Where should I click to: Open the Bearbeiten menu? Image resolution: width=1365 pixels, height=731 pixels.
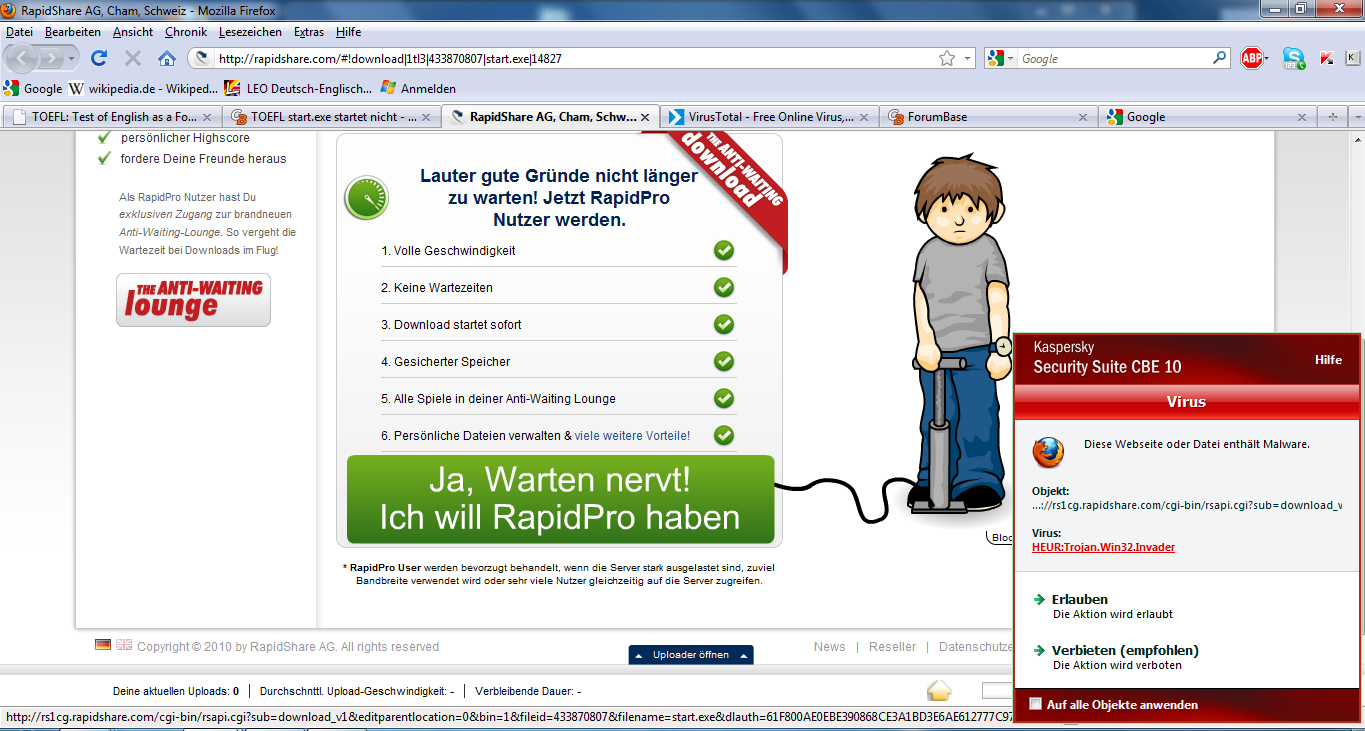tap(73, 32)
